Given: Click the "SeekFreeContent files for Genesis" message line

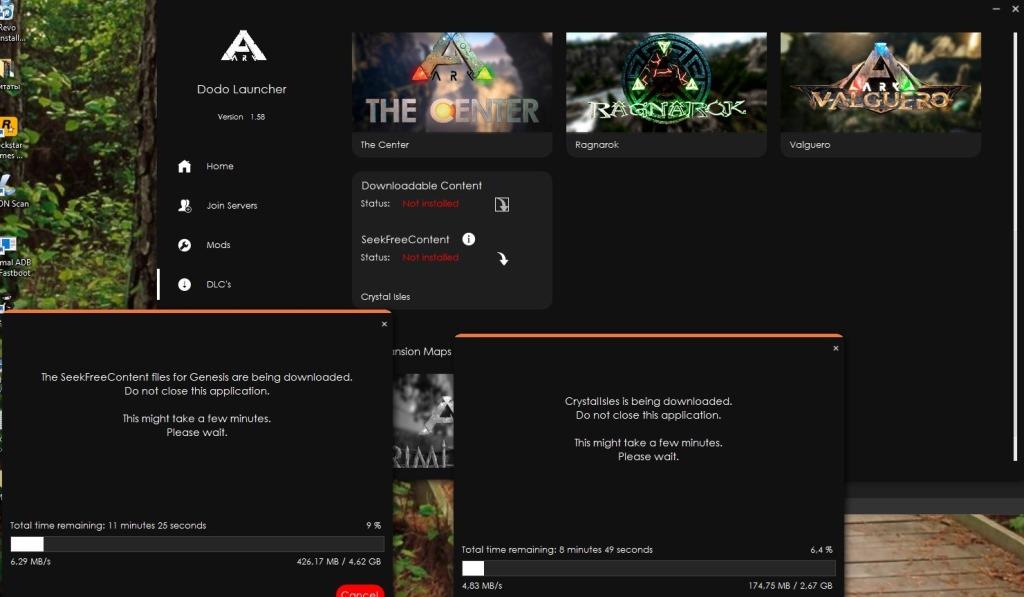Looking at the screenshot, I should [197, 377].
